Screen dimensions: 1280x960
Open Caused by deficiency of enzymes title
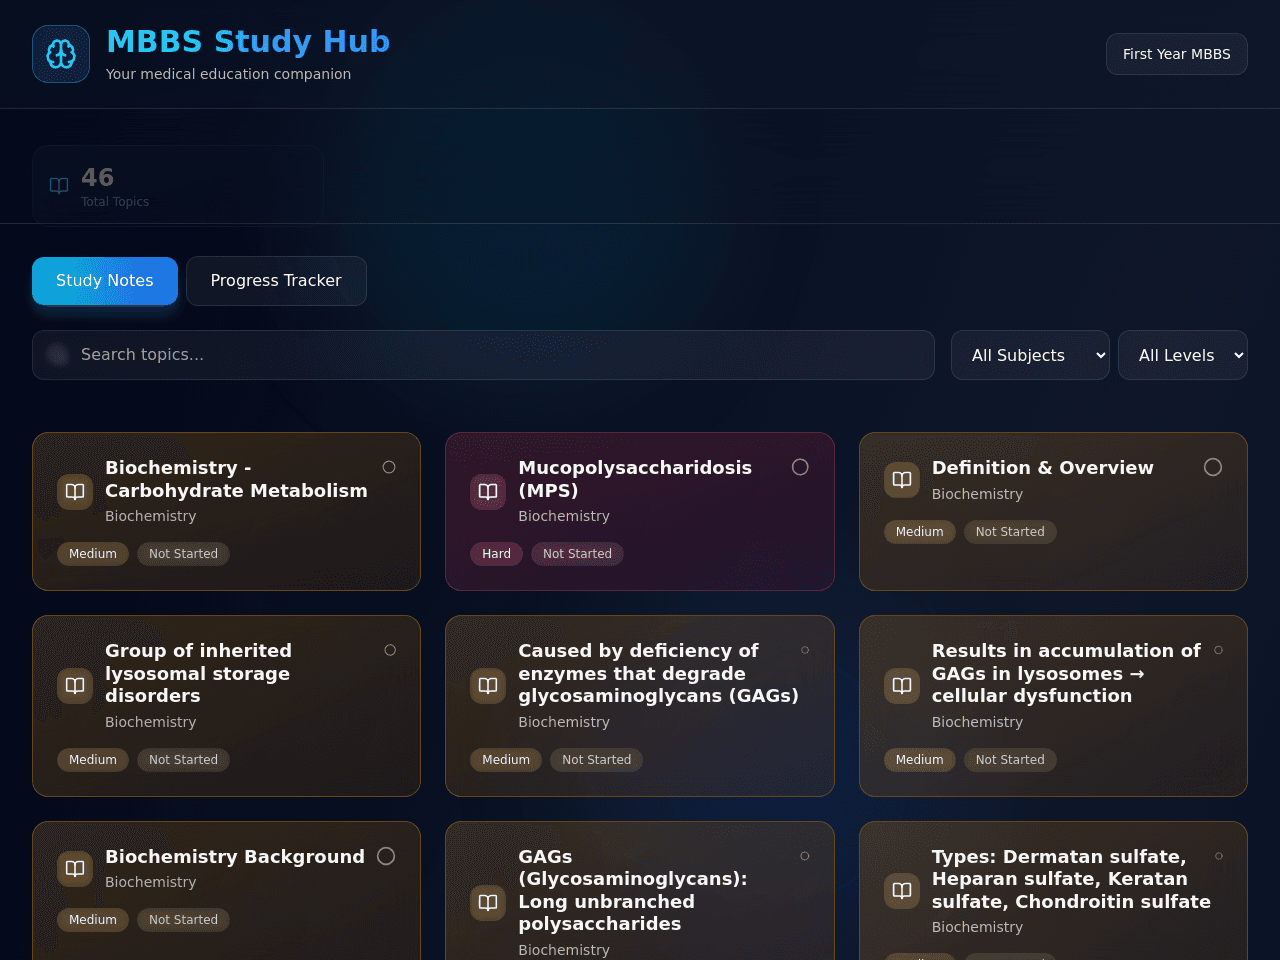[x=658, y=673]
